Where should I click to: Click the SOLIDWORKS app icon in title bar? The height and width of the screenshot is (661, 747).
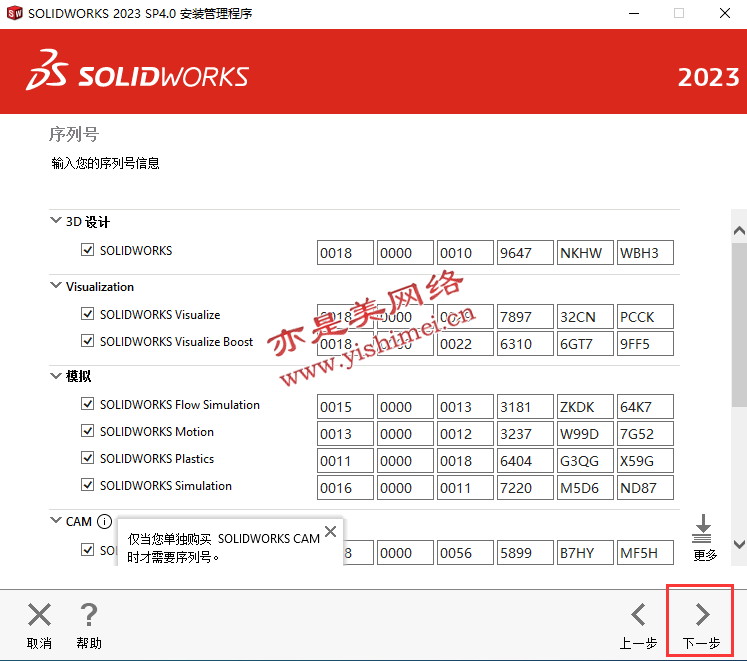click(x=14, y=13)
